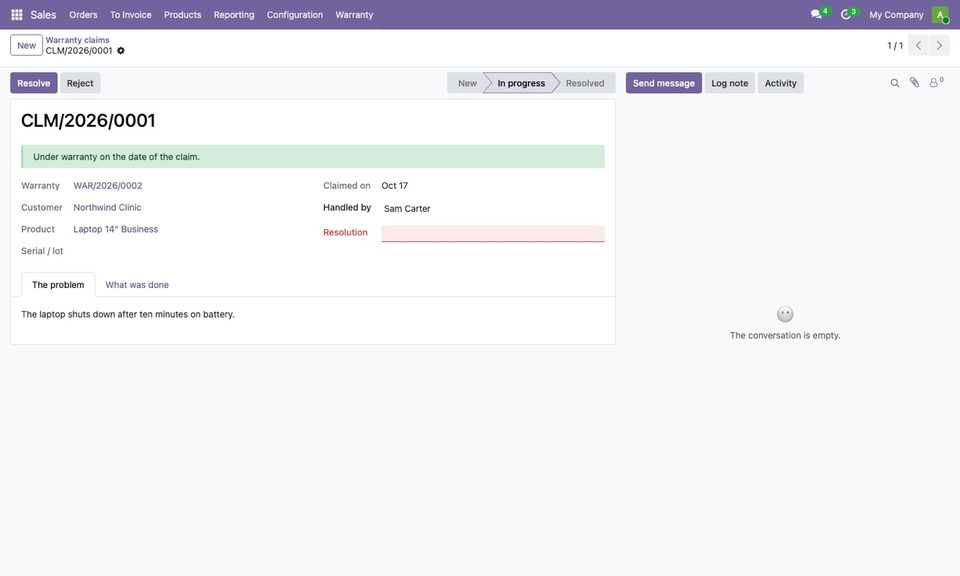This screenshot has width=960, height=576.
Task: Click the problem description text field
Action: coord(312,315)
